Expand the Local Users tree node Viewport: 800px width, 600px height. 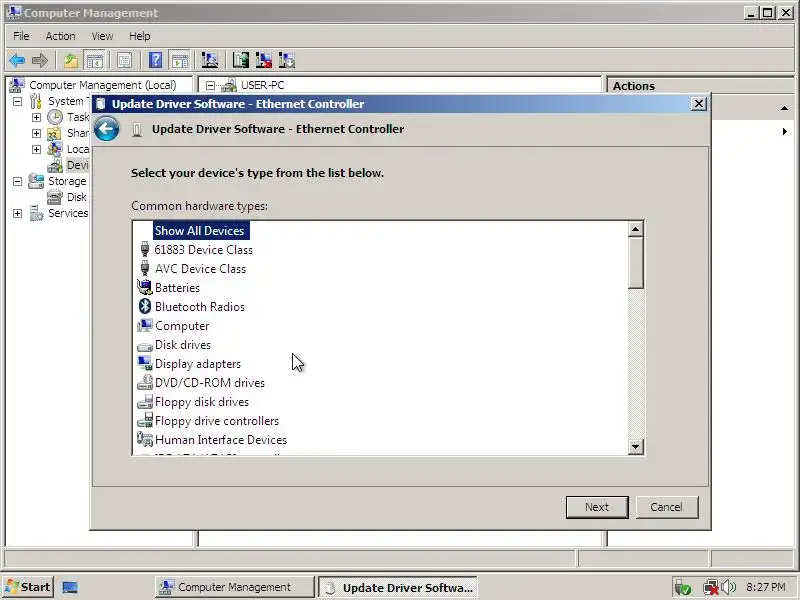36,149
